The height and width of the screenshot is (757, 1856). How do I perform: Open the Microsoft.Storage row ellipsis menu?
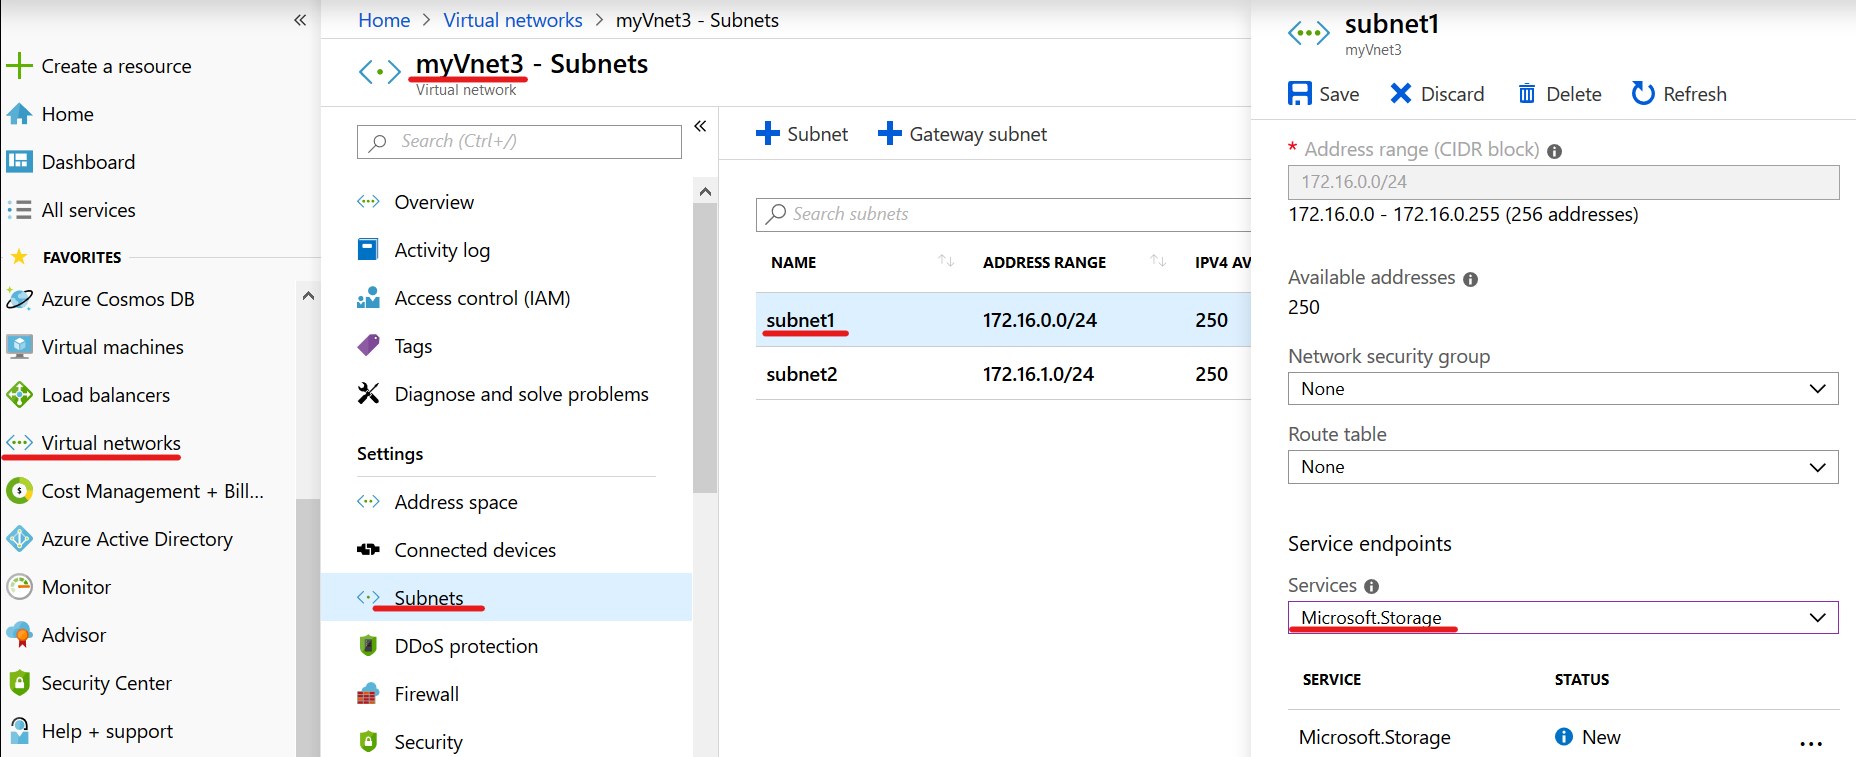[1811, 743]
